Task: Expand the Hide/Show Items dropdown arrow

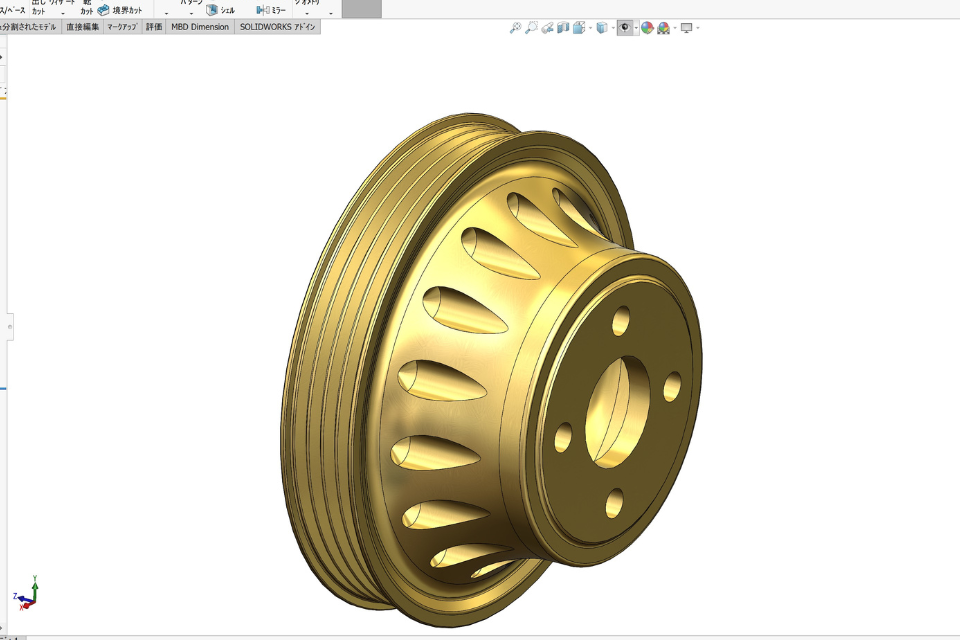Action: point(636,28)
